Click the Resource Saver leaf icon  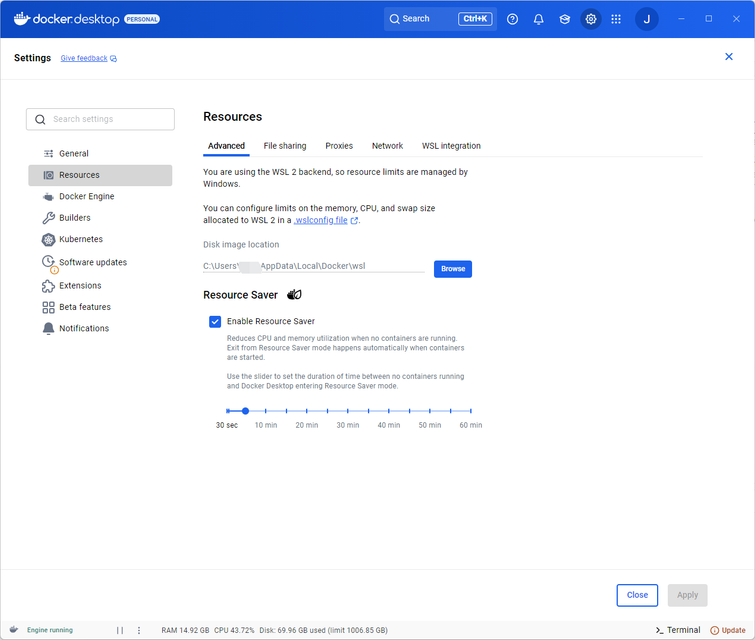[x=294, y=295]
